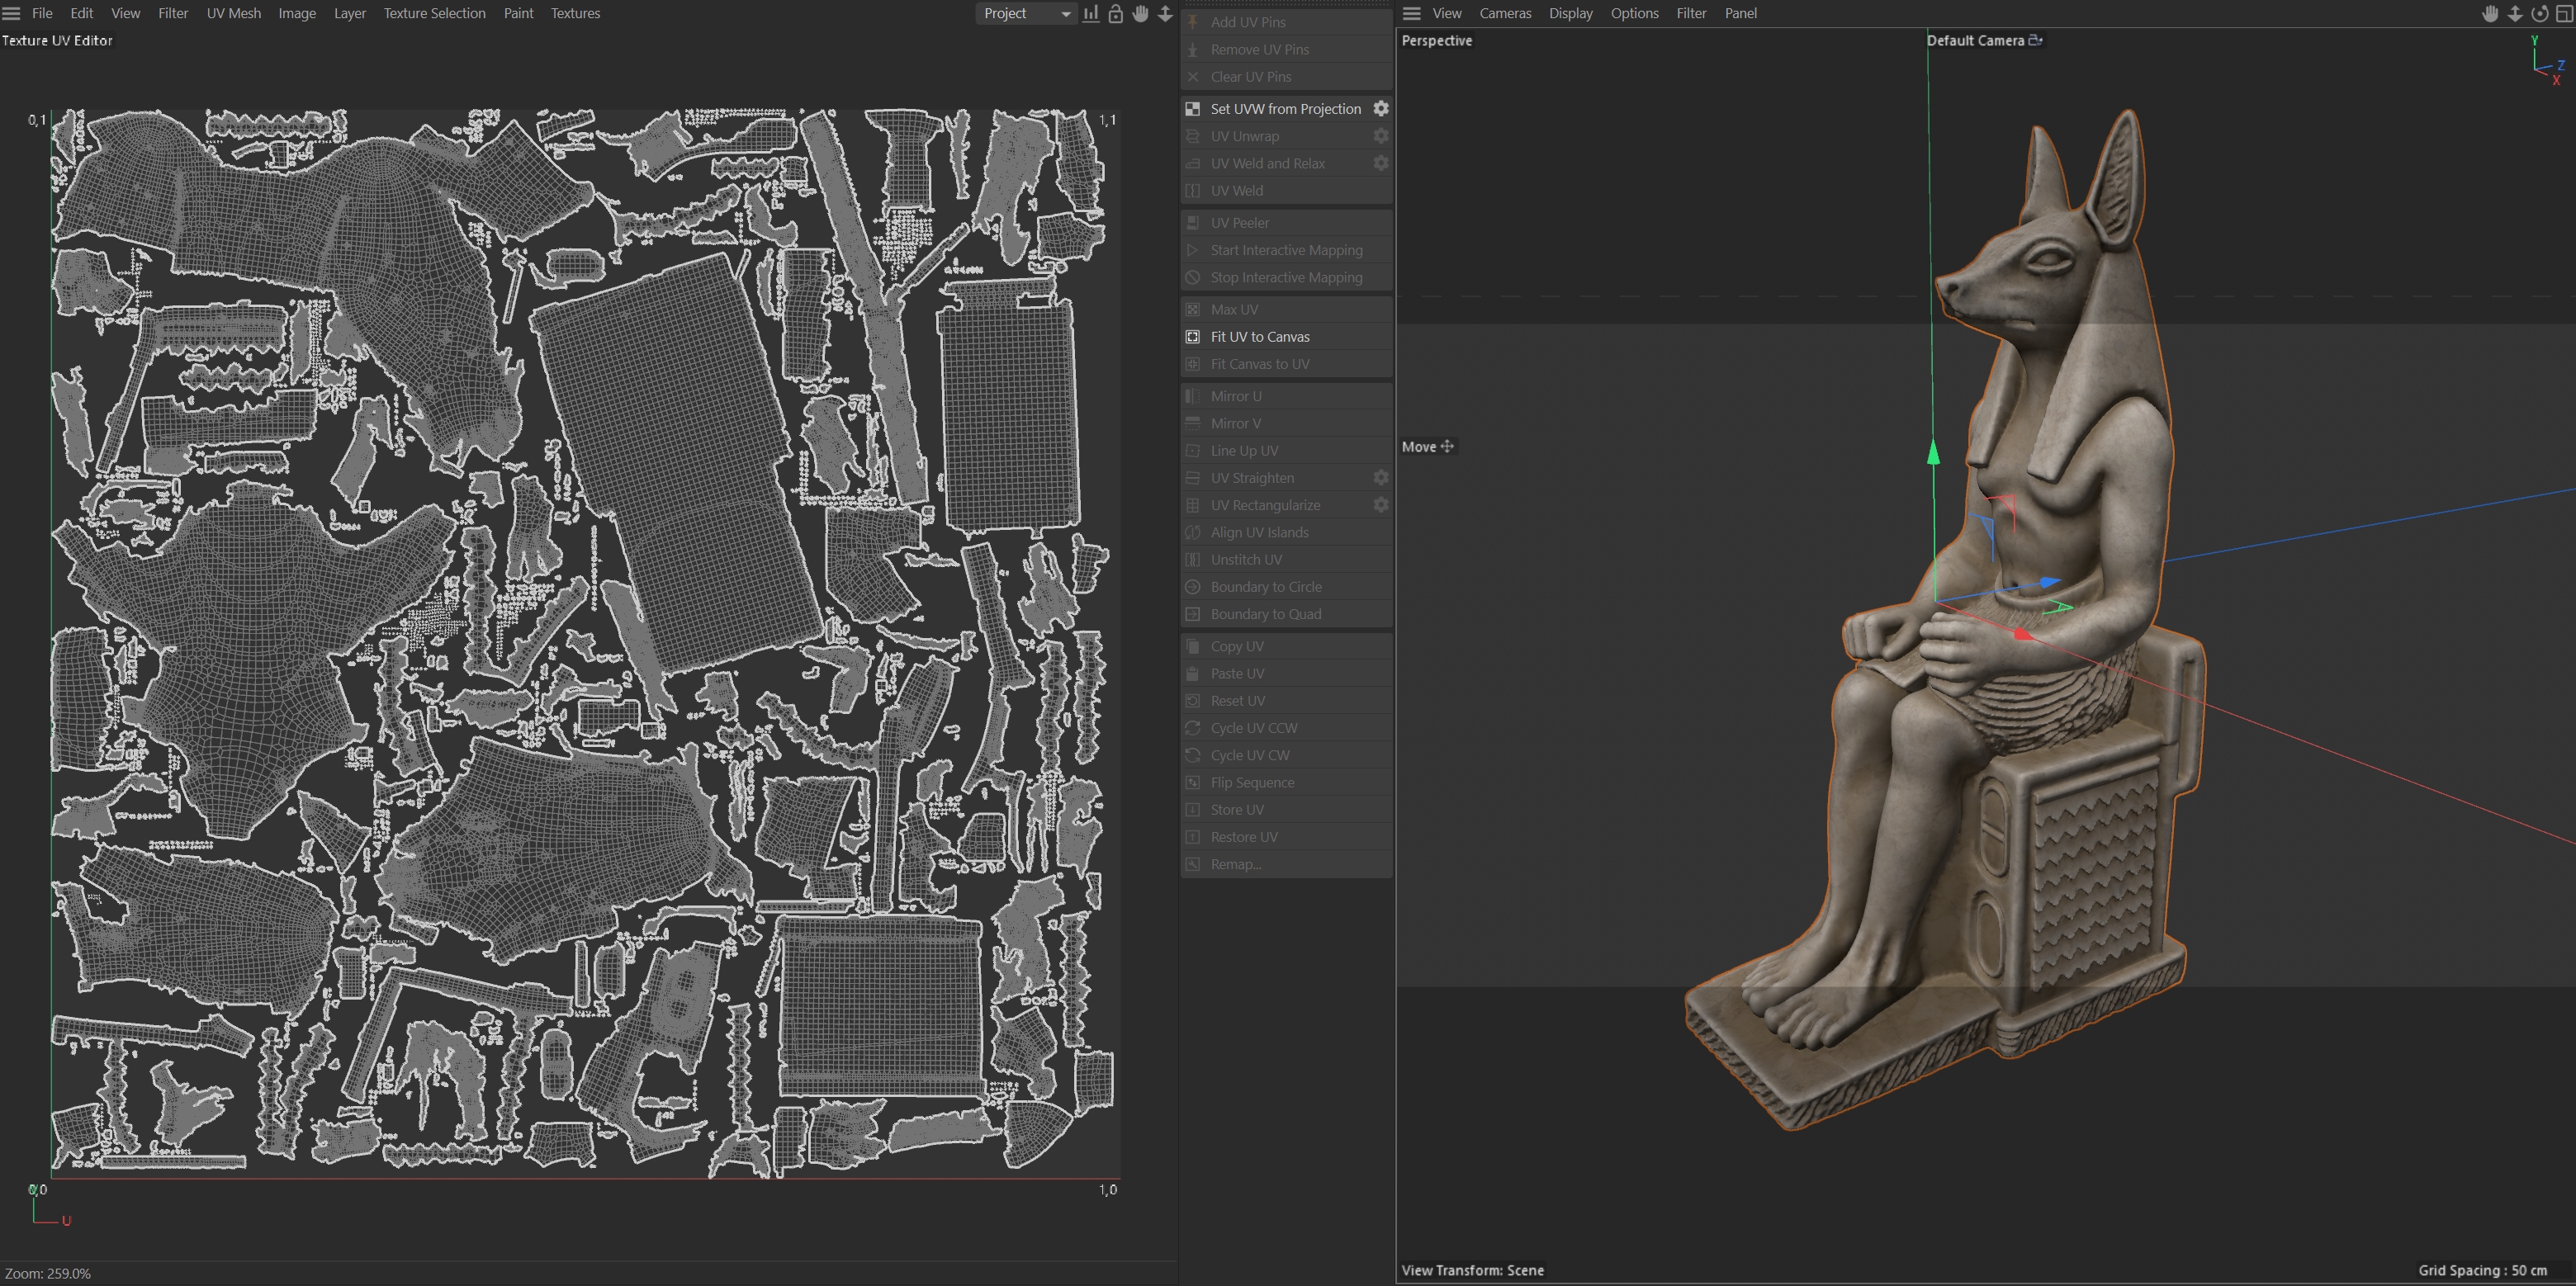Click the UV editor pan hand icon
The width and height of the screenshot is (2576, 1286).
(x=1140, y=13)
